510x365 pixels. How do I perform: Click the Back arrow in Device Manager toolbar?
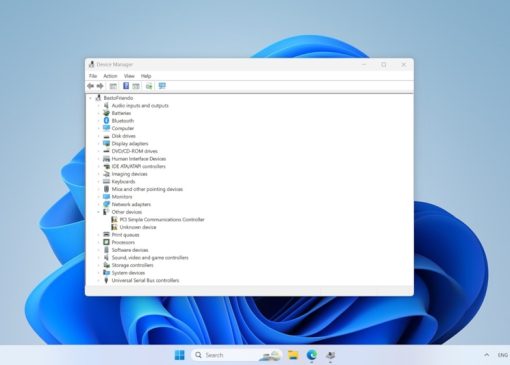(90, 86)
